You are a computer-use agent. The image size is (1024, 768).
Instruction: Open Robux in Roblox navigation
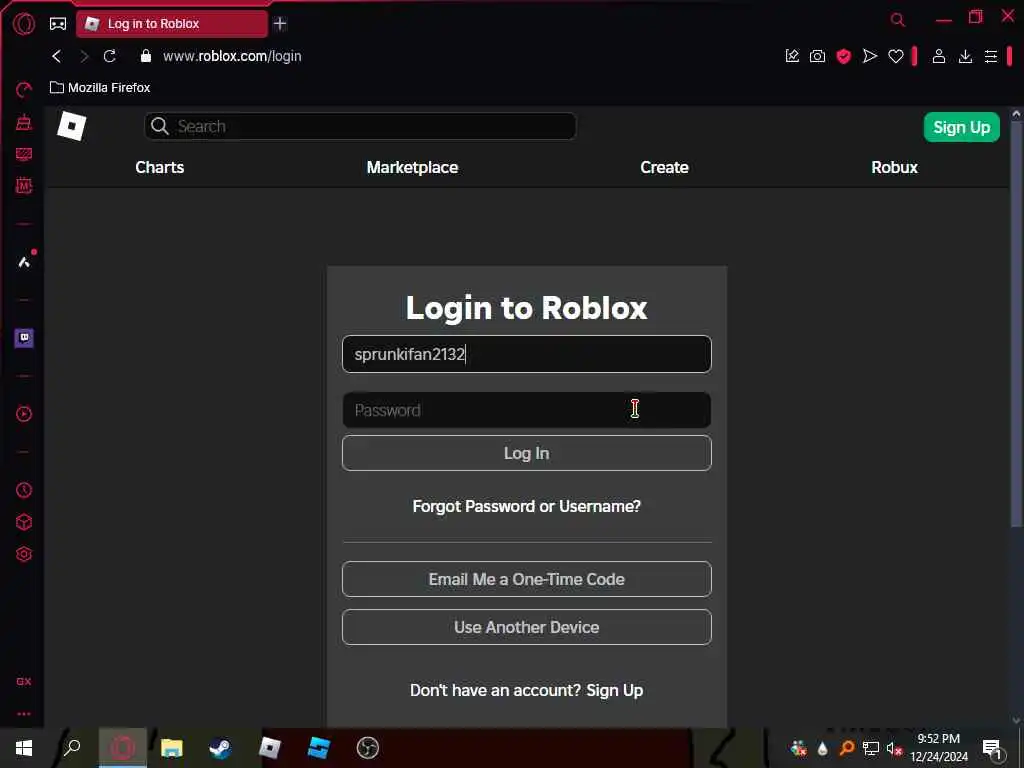click(894, 167)
